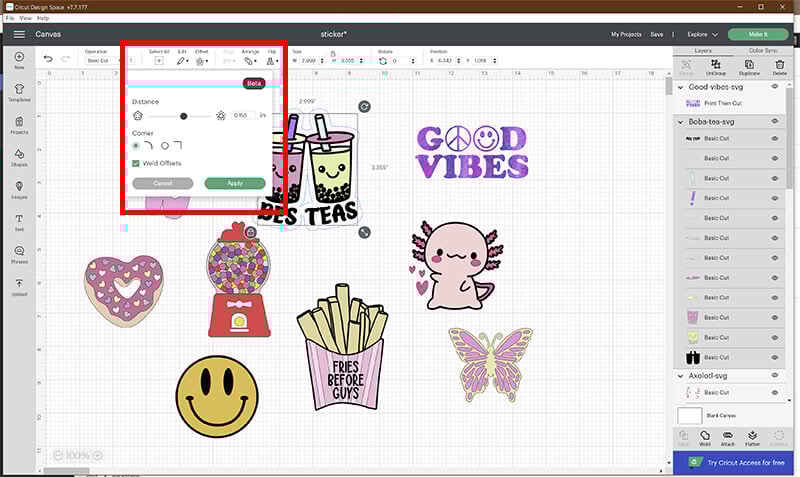Hide the Good-vibes-svg group

click(774, 87)
